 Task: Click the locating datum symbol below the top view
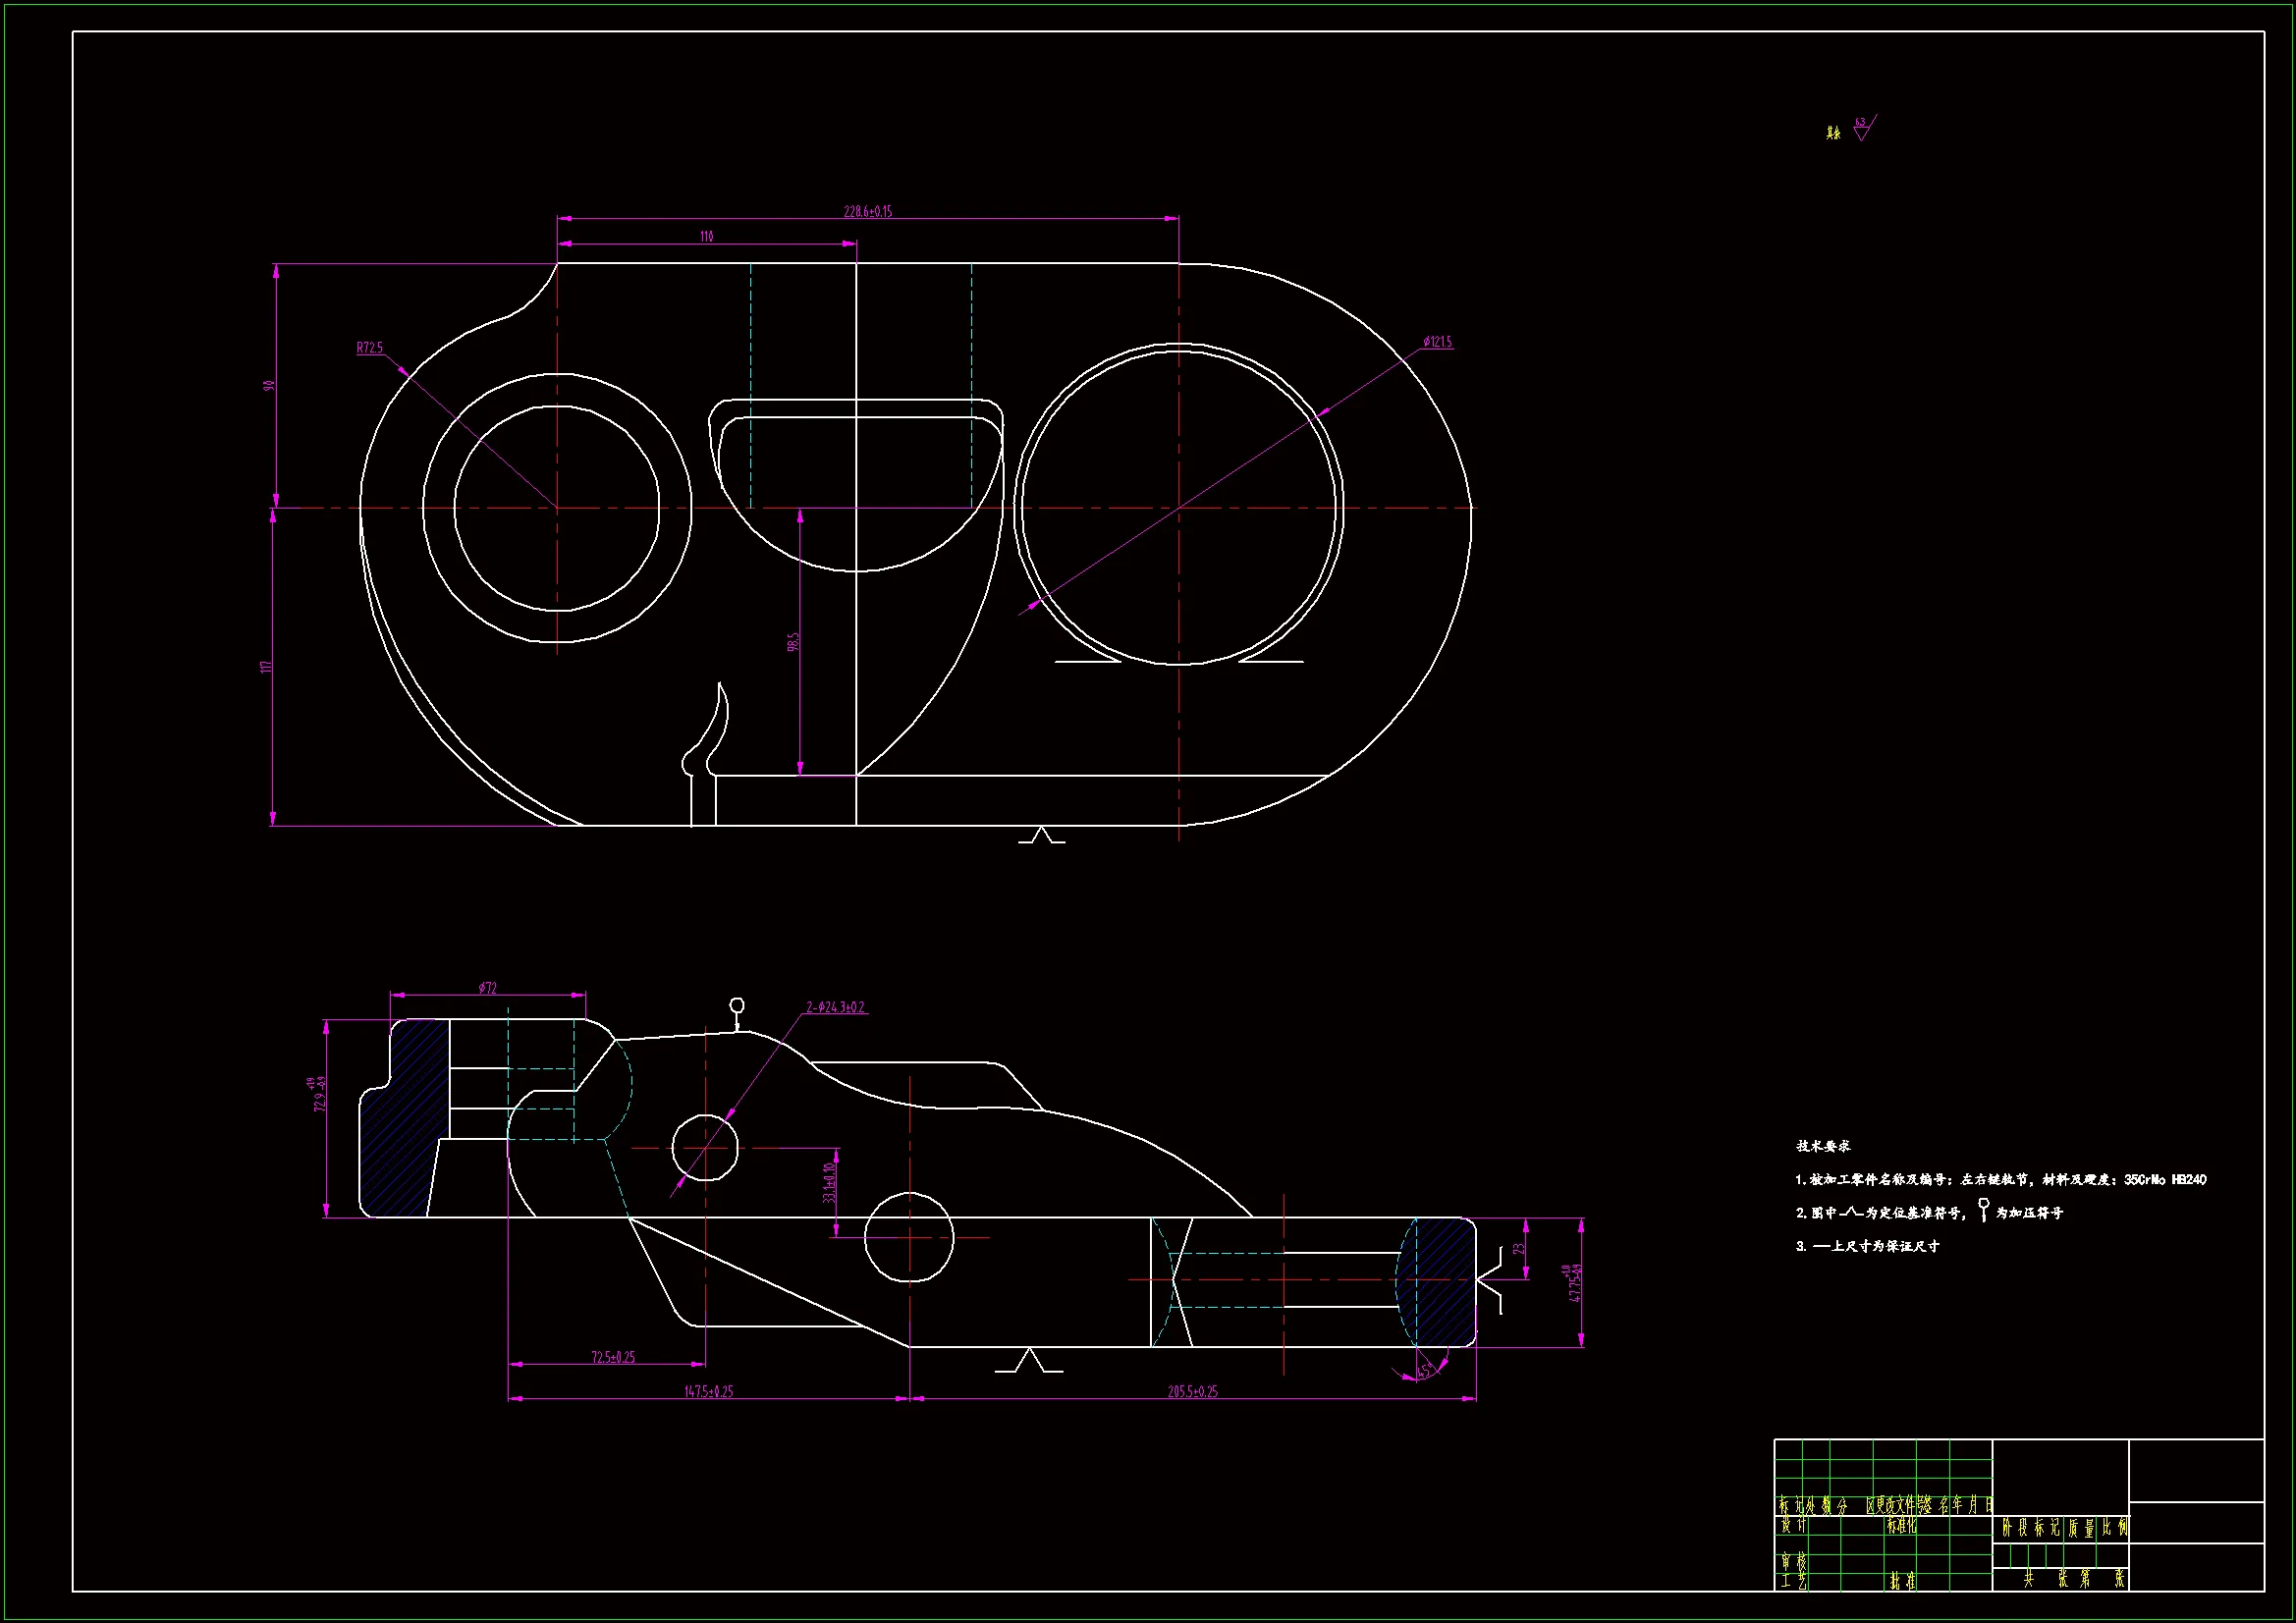(x=1041, y=836)
